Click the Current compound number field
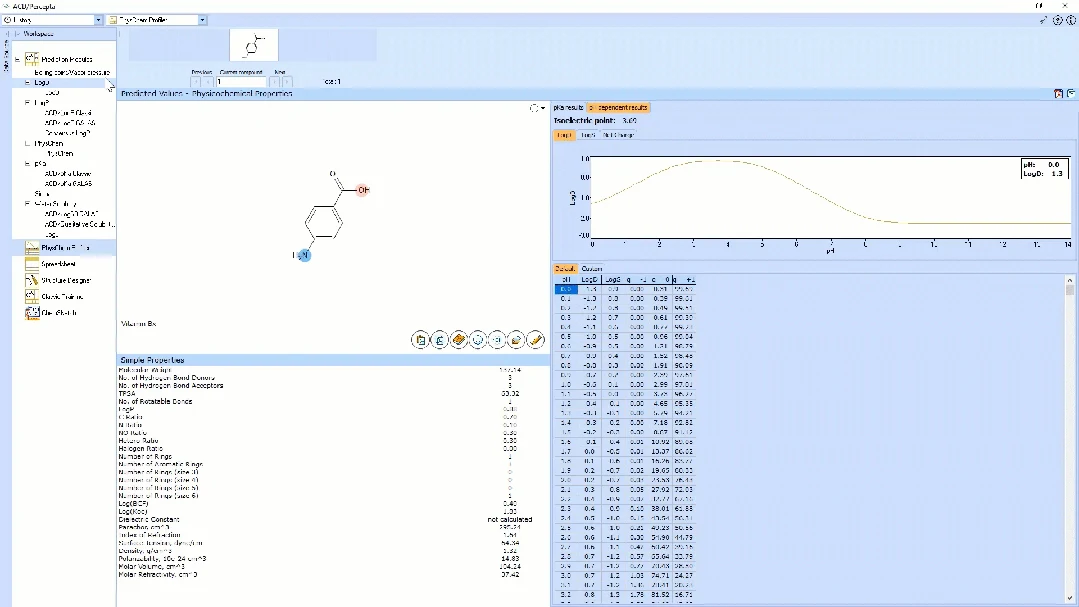1079x607 pixels. [x=241, y=81]
